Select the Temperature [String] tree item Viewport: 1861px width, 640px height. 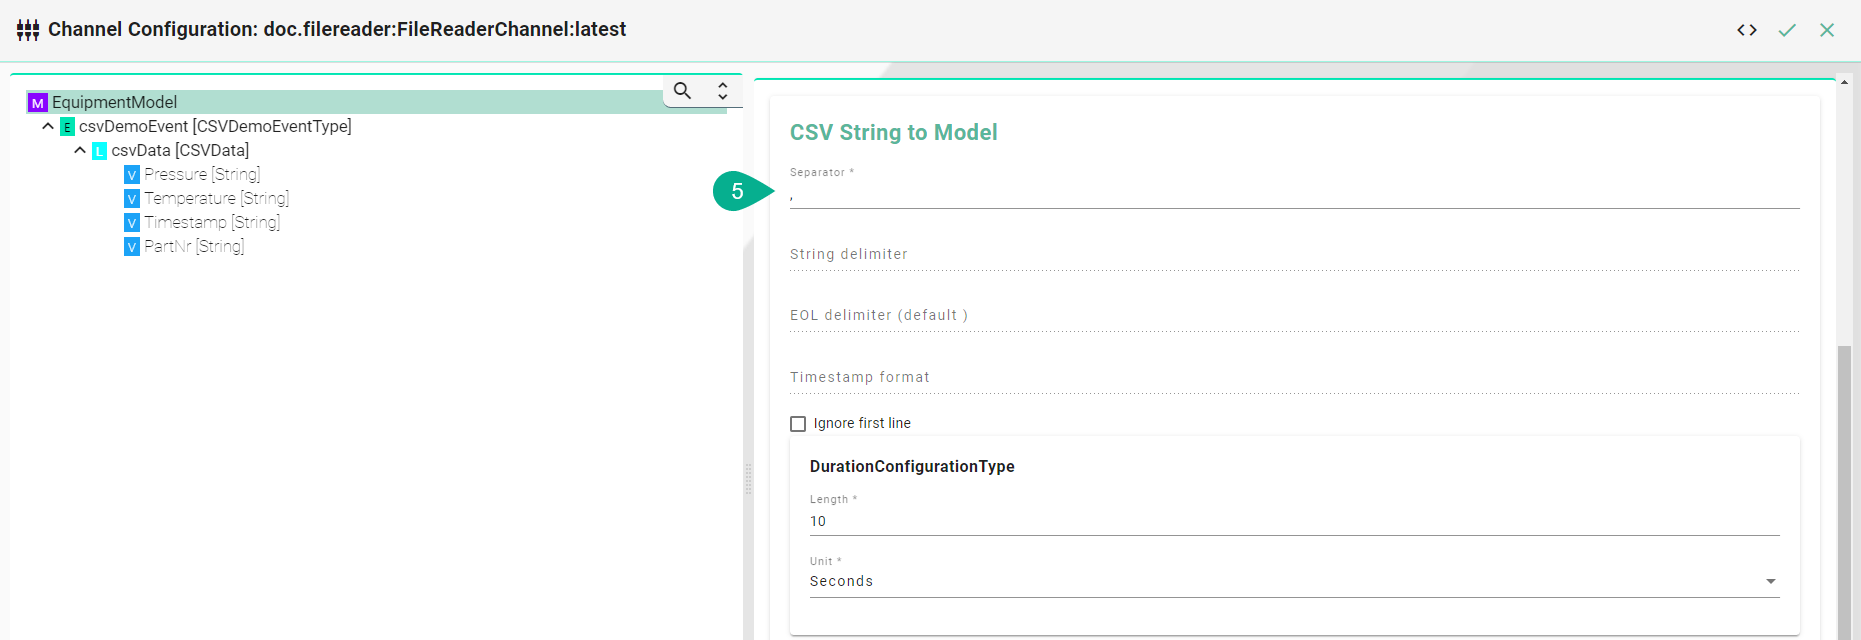216,199
